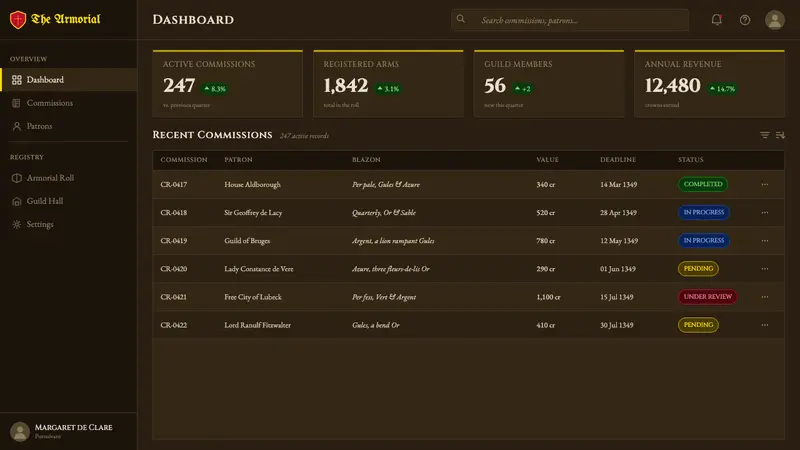Open Commissions in the sidebar
Viewport: 800px width, 450px height.
click(x=68, y=103)
